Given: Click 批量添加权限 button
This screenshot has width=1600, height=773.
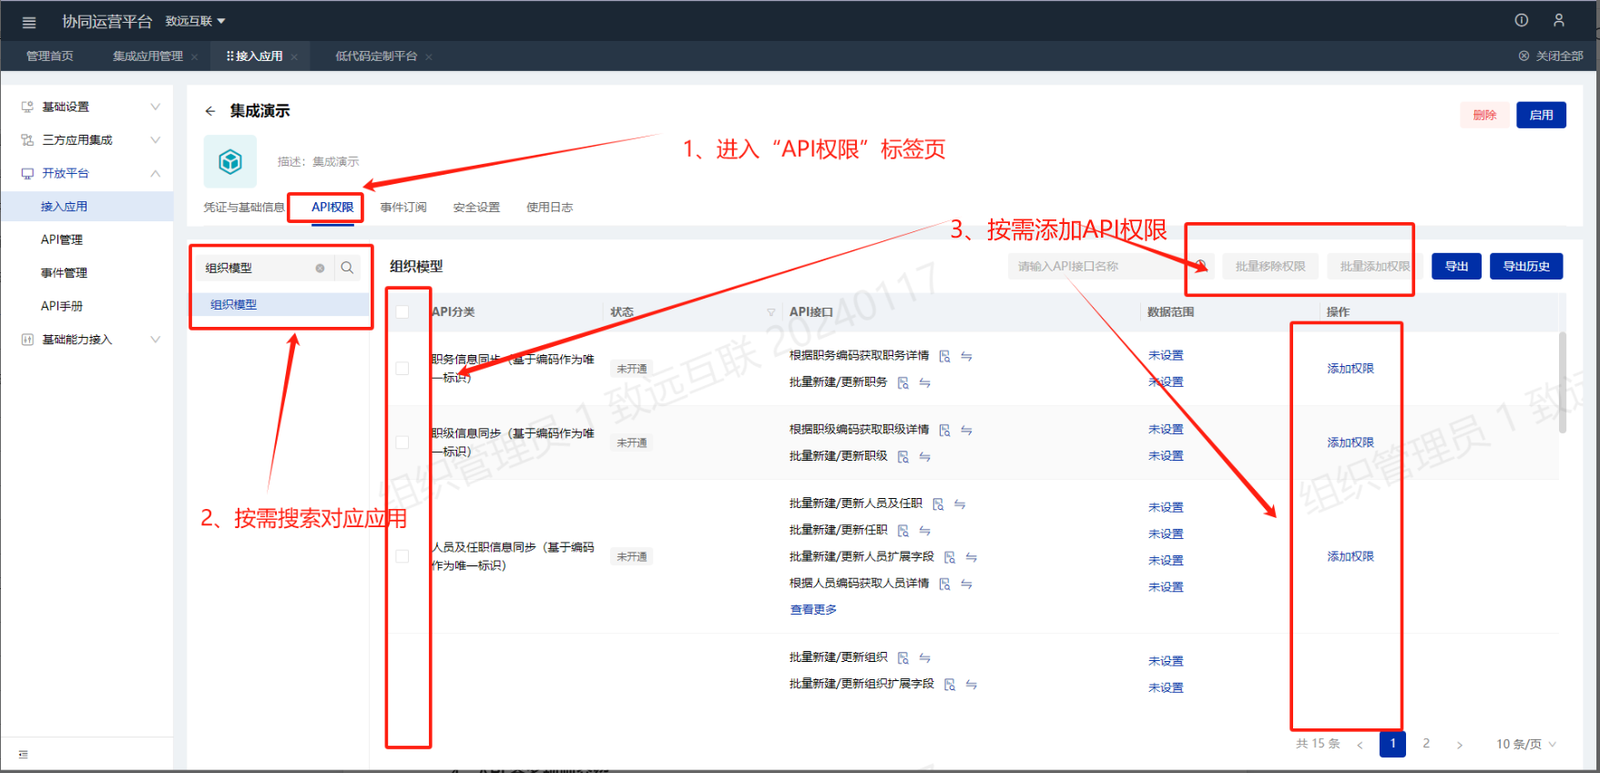Looking at the screenshot, I should point(1375,266).
